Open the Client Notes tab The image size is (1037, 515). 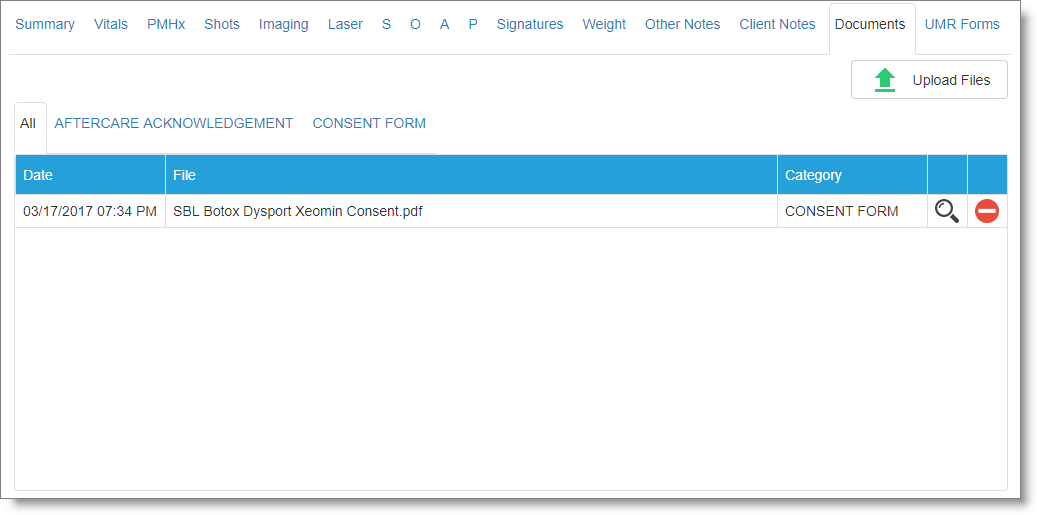point(777,24)
